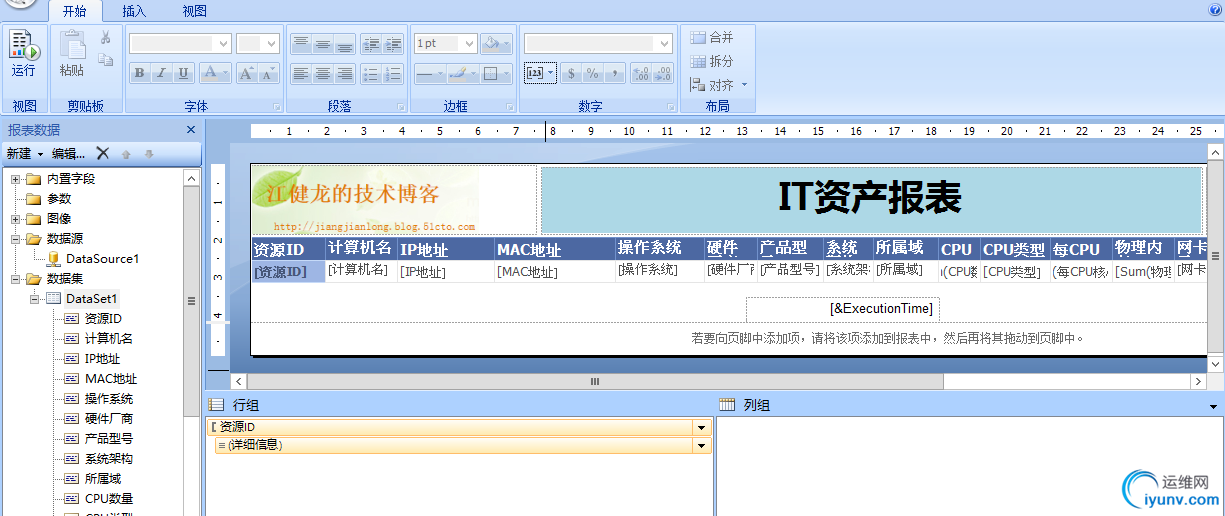Click the increase decimal places icon
Screen dimensions: 1225x516
(641, 73)
